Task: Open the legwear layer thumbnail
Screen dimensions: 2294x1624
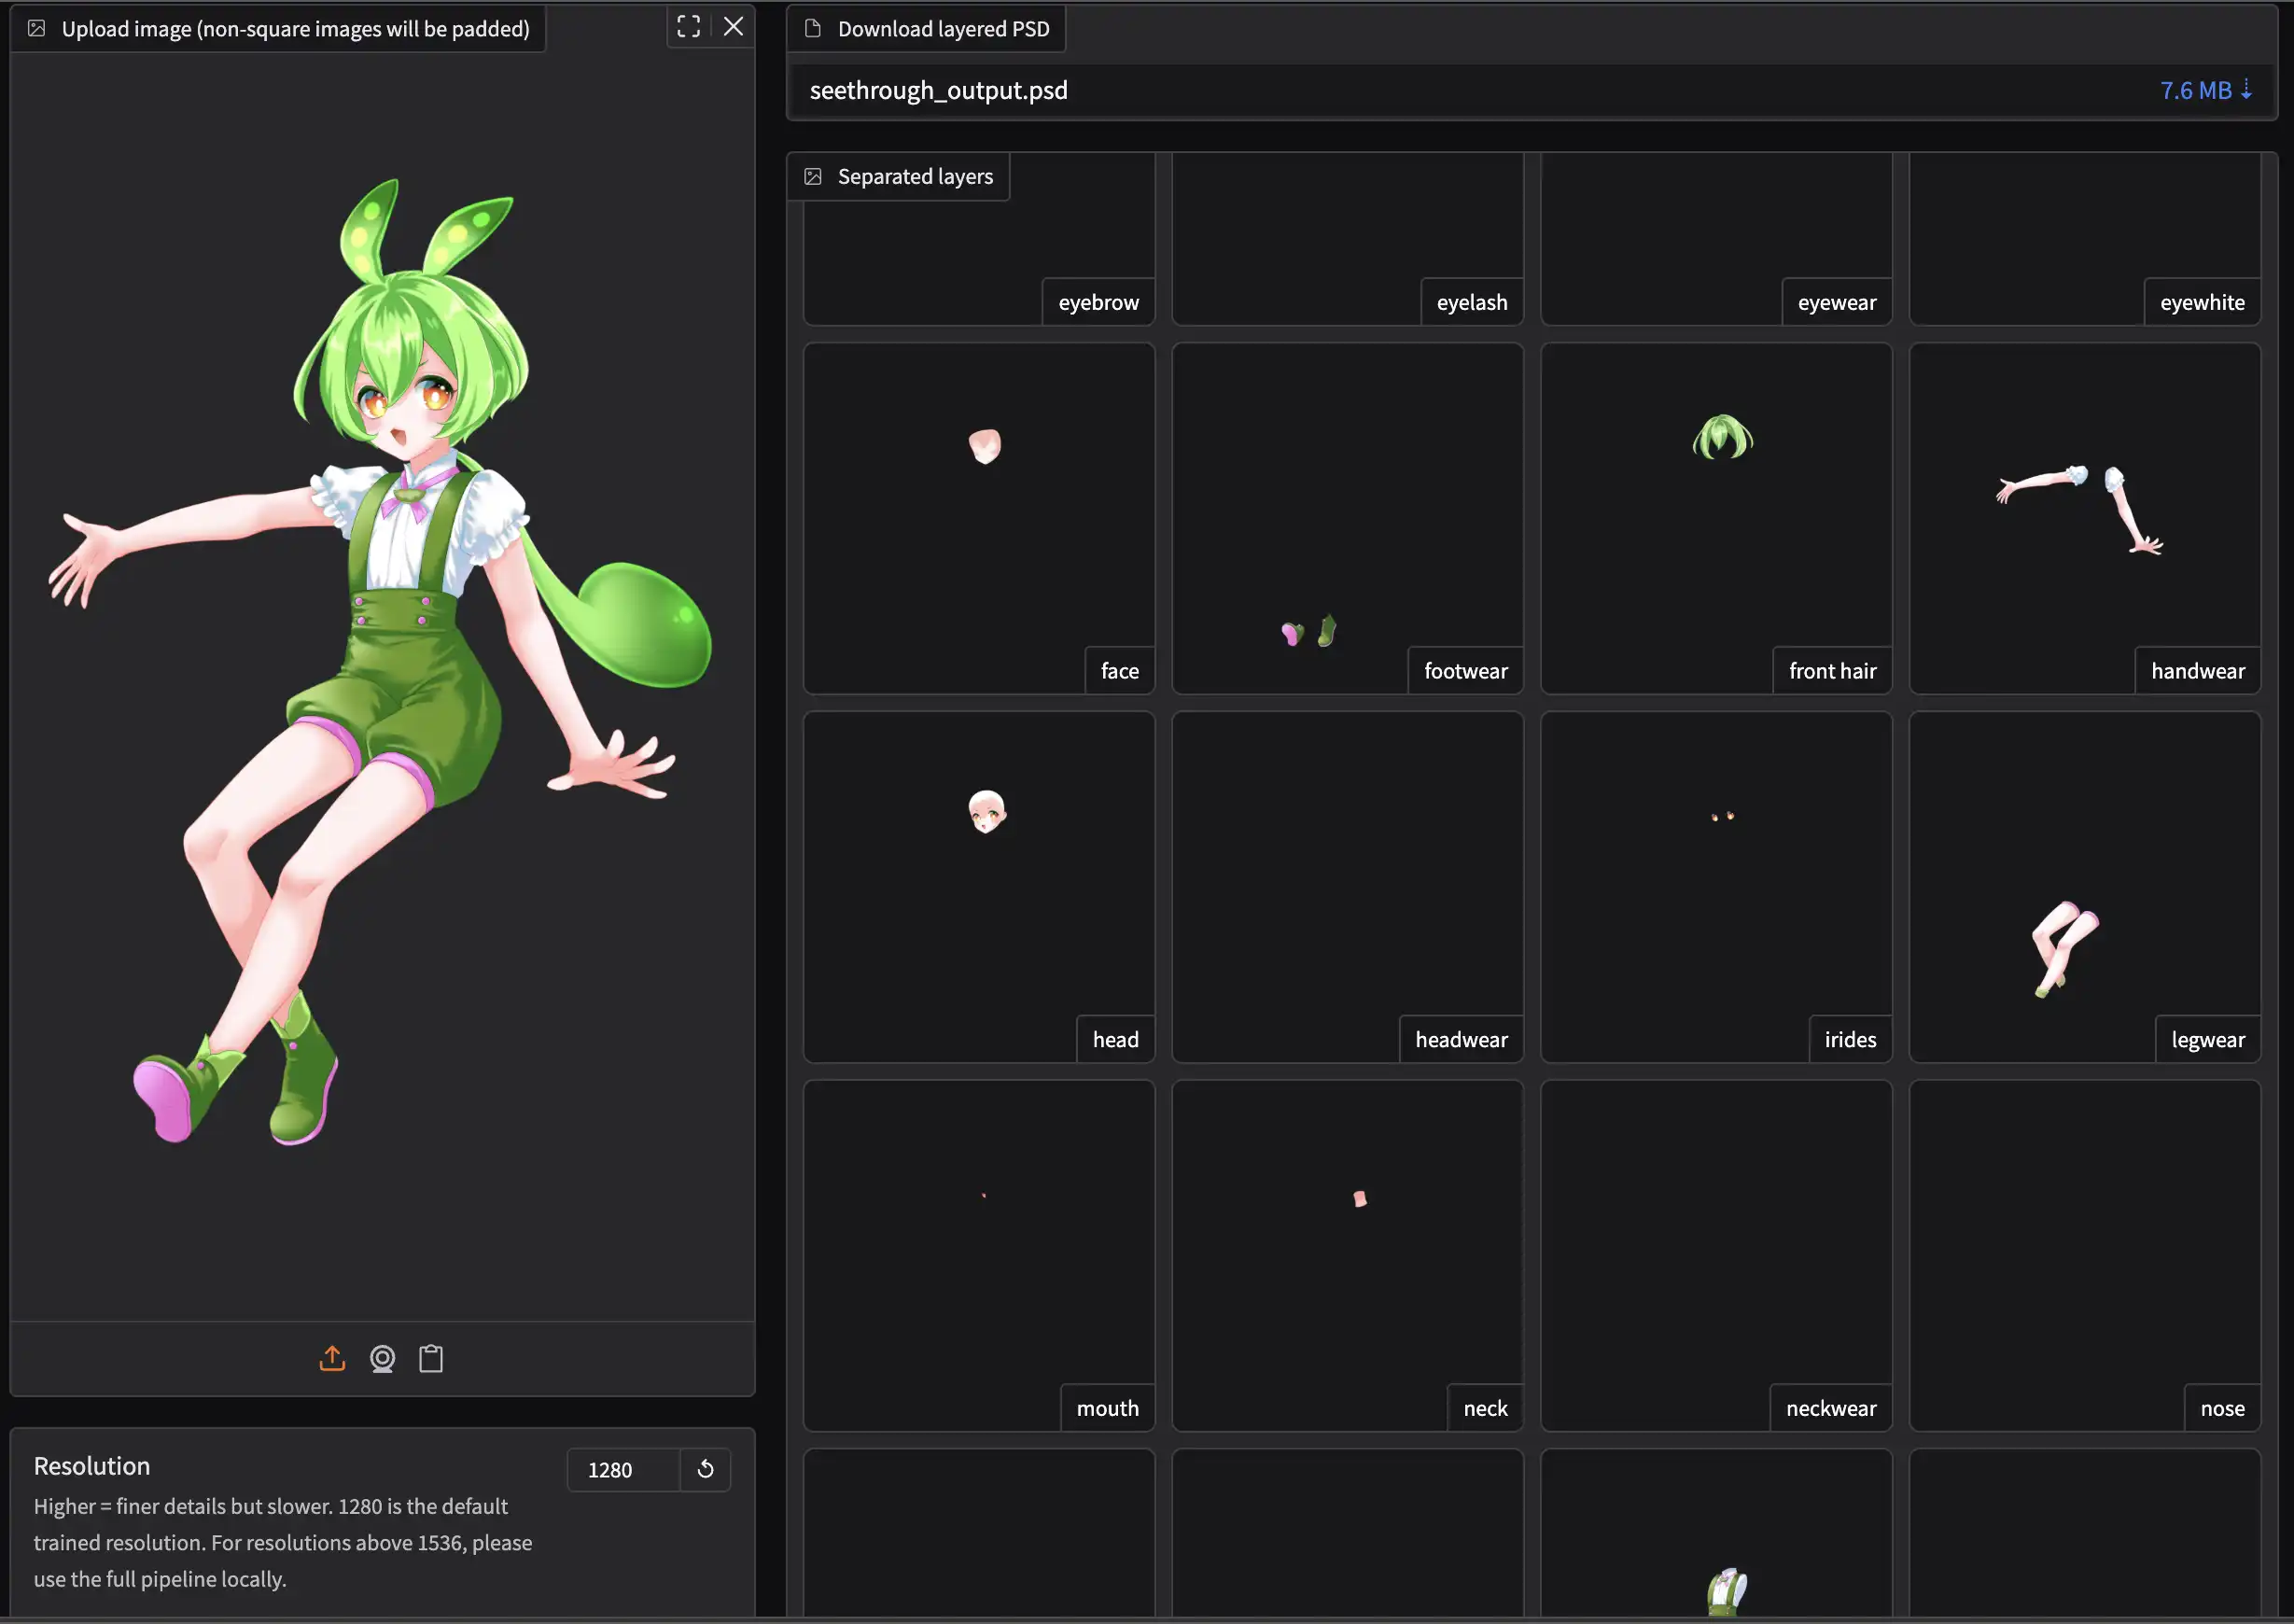Action: 2083,886
